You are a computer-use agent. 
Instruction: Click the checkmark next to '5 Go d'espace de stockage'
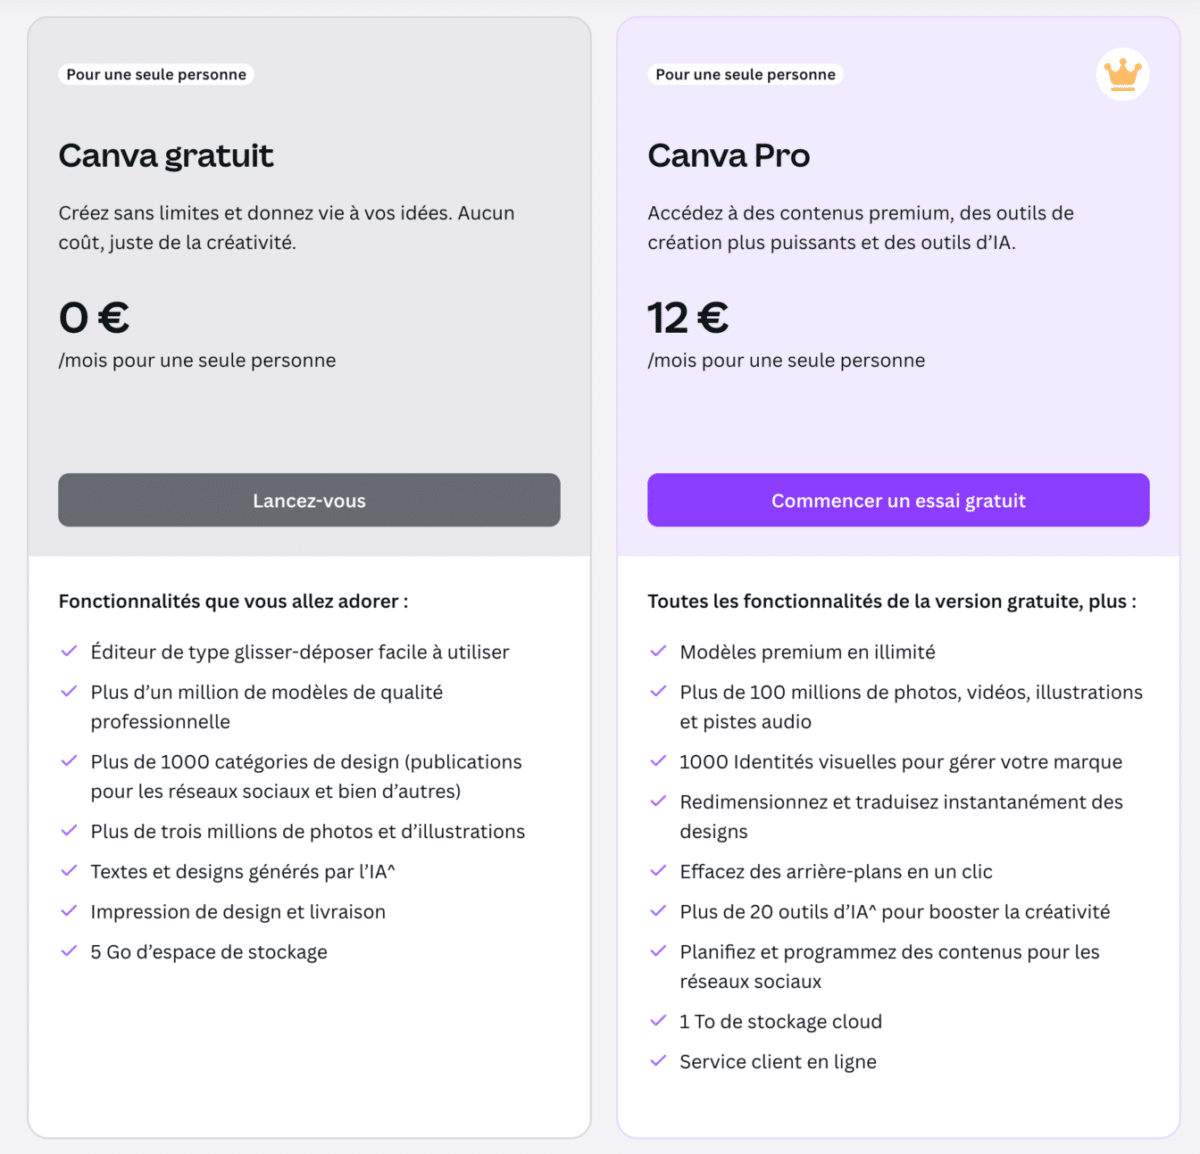(x=69, y=951)
